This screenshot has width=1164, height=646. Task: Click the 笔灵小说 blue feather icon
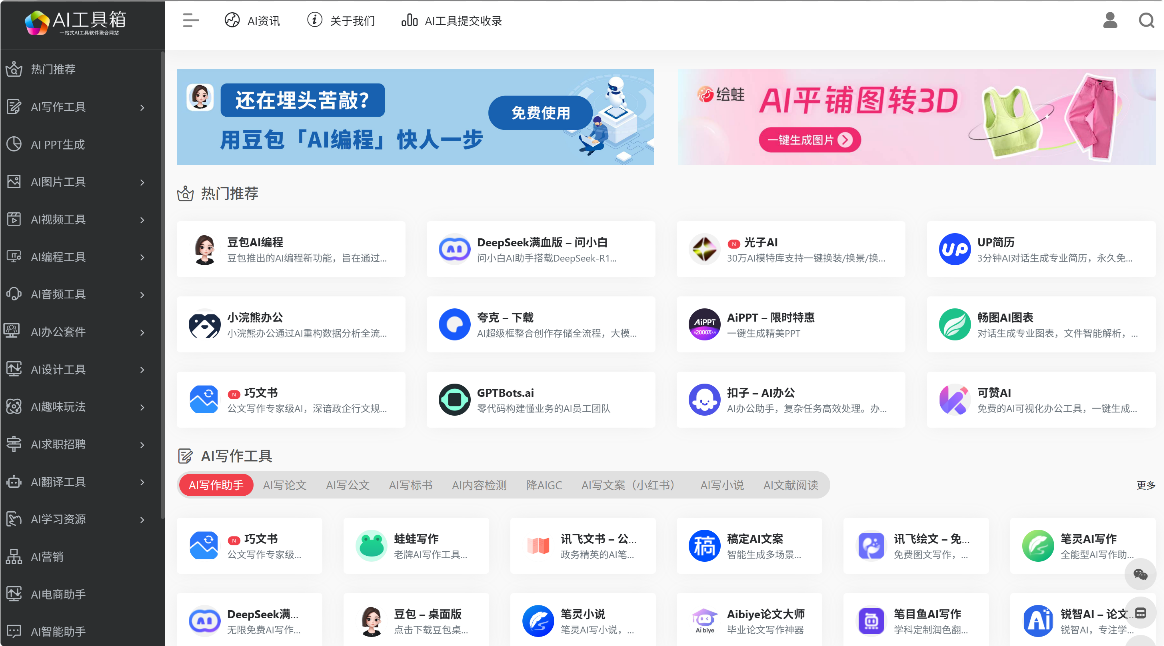pos(537,621)
